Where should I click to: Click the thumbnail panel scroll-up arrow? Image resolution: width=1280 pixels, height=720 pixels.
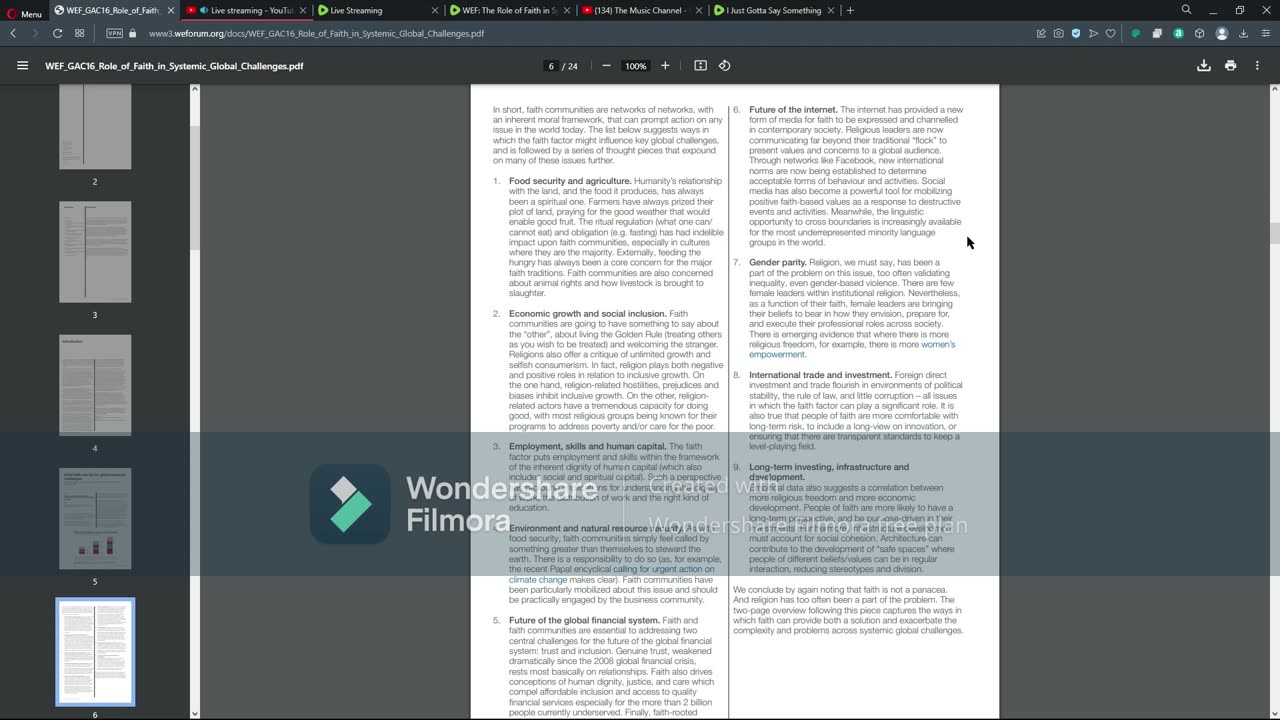point(195,90)
